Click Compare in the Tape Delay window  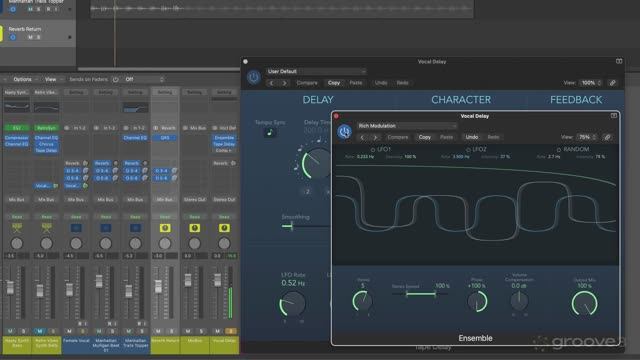coord(307,83)
